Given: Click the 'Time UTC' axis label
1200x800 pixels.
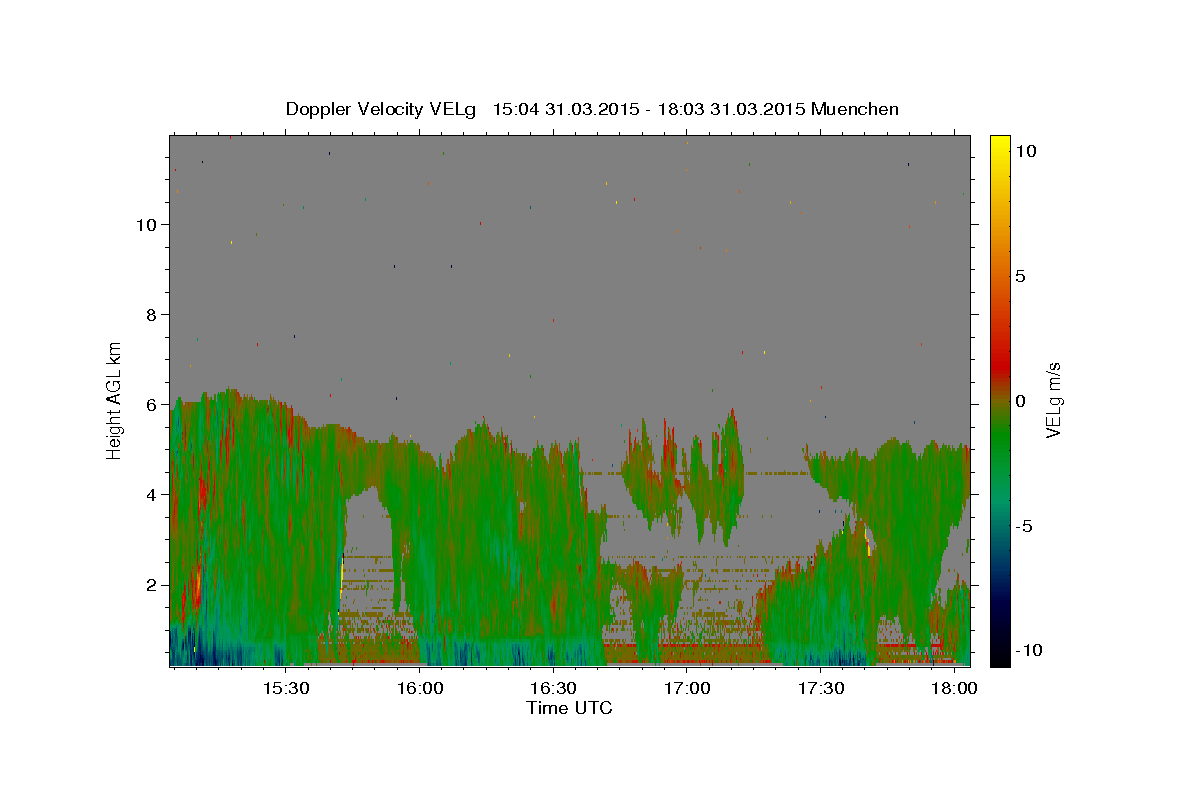Looking at the screenshot, I should coord(569,708).
